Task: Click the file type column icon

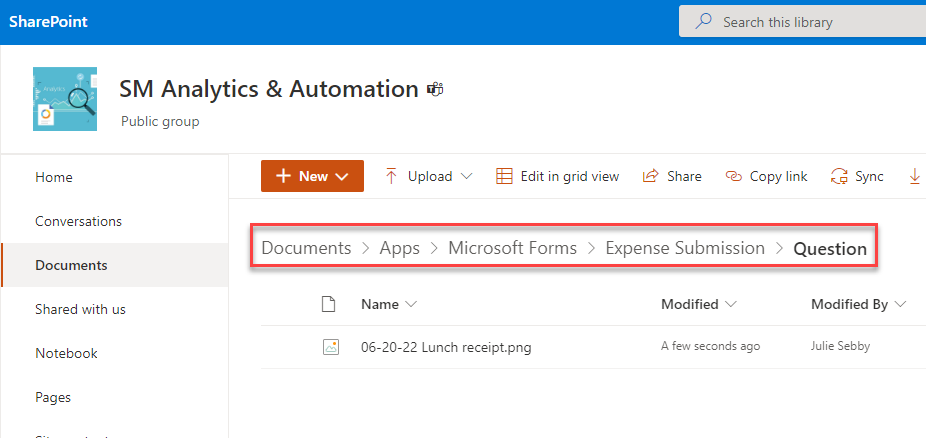Action: coord(328,304)
